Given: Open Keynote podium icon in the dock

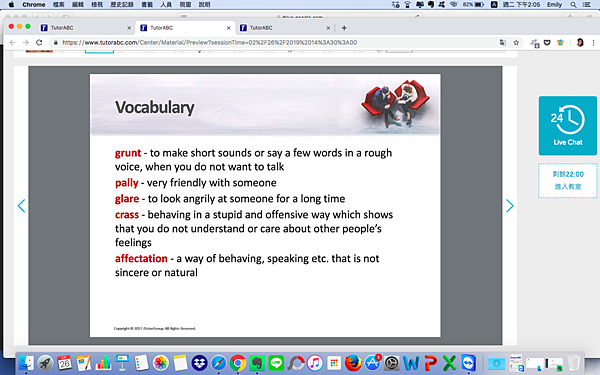Looking at the screenshot, I should click(x=122, y=363).
